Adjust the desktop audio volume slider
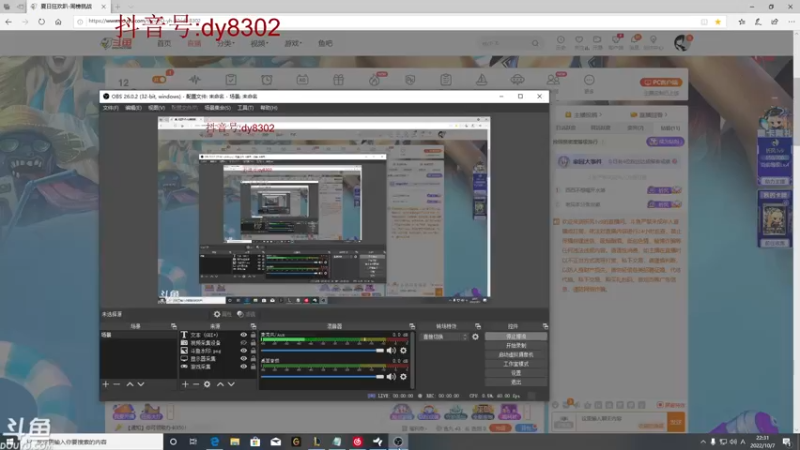The image size is (800, 450). click(322, 377)
